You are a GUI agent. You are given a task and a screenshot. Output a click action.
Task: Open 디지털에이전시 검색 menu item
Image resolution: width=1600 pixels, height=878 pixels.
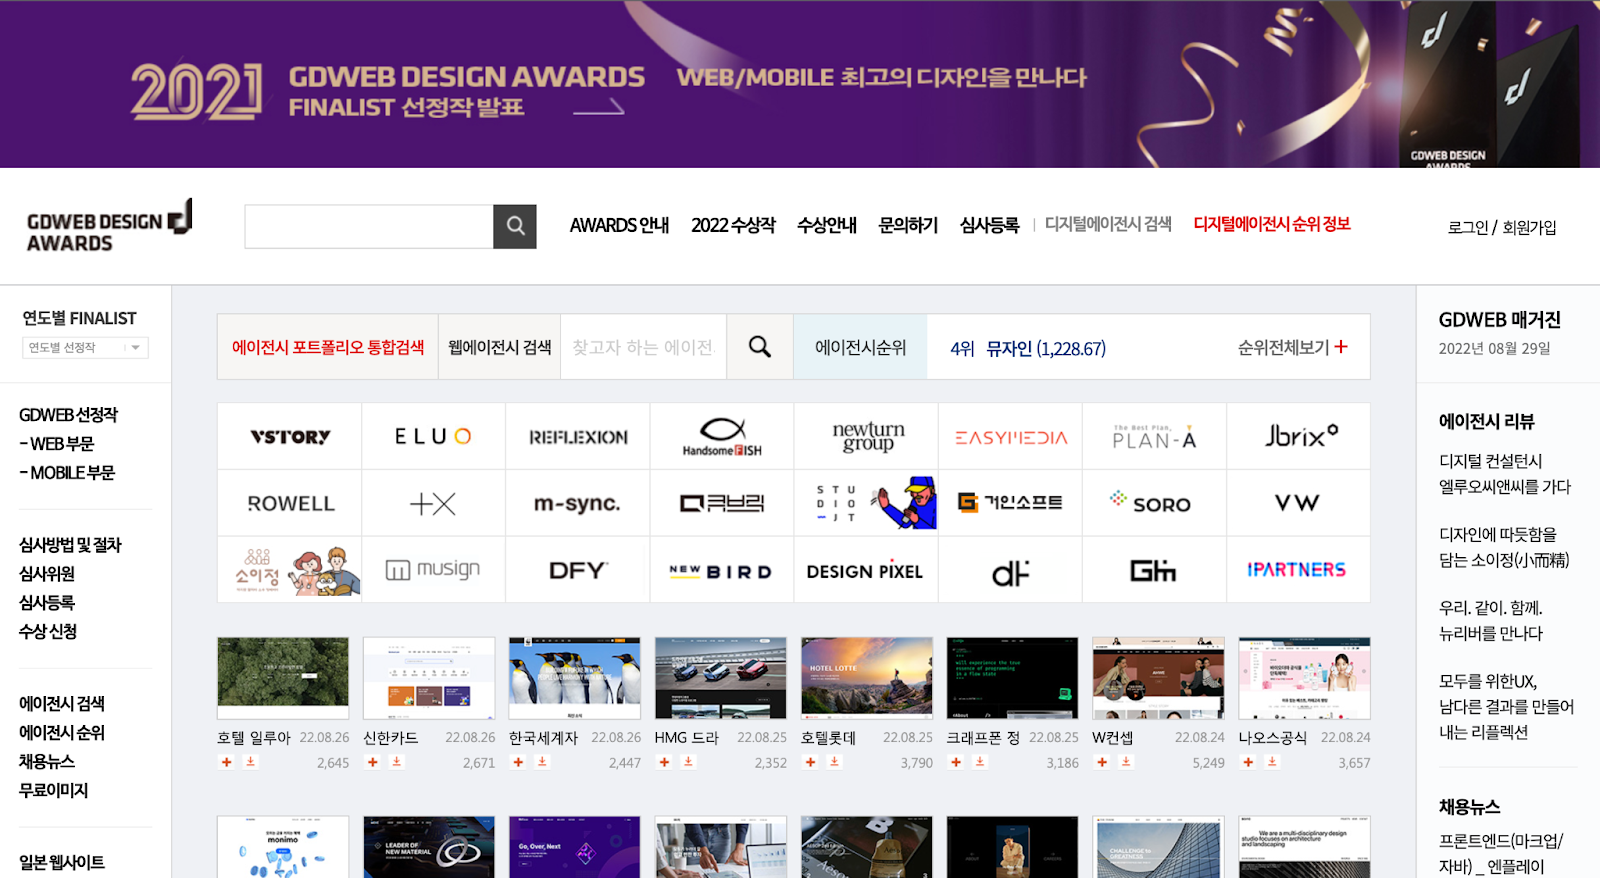(1108, 224)
